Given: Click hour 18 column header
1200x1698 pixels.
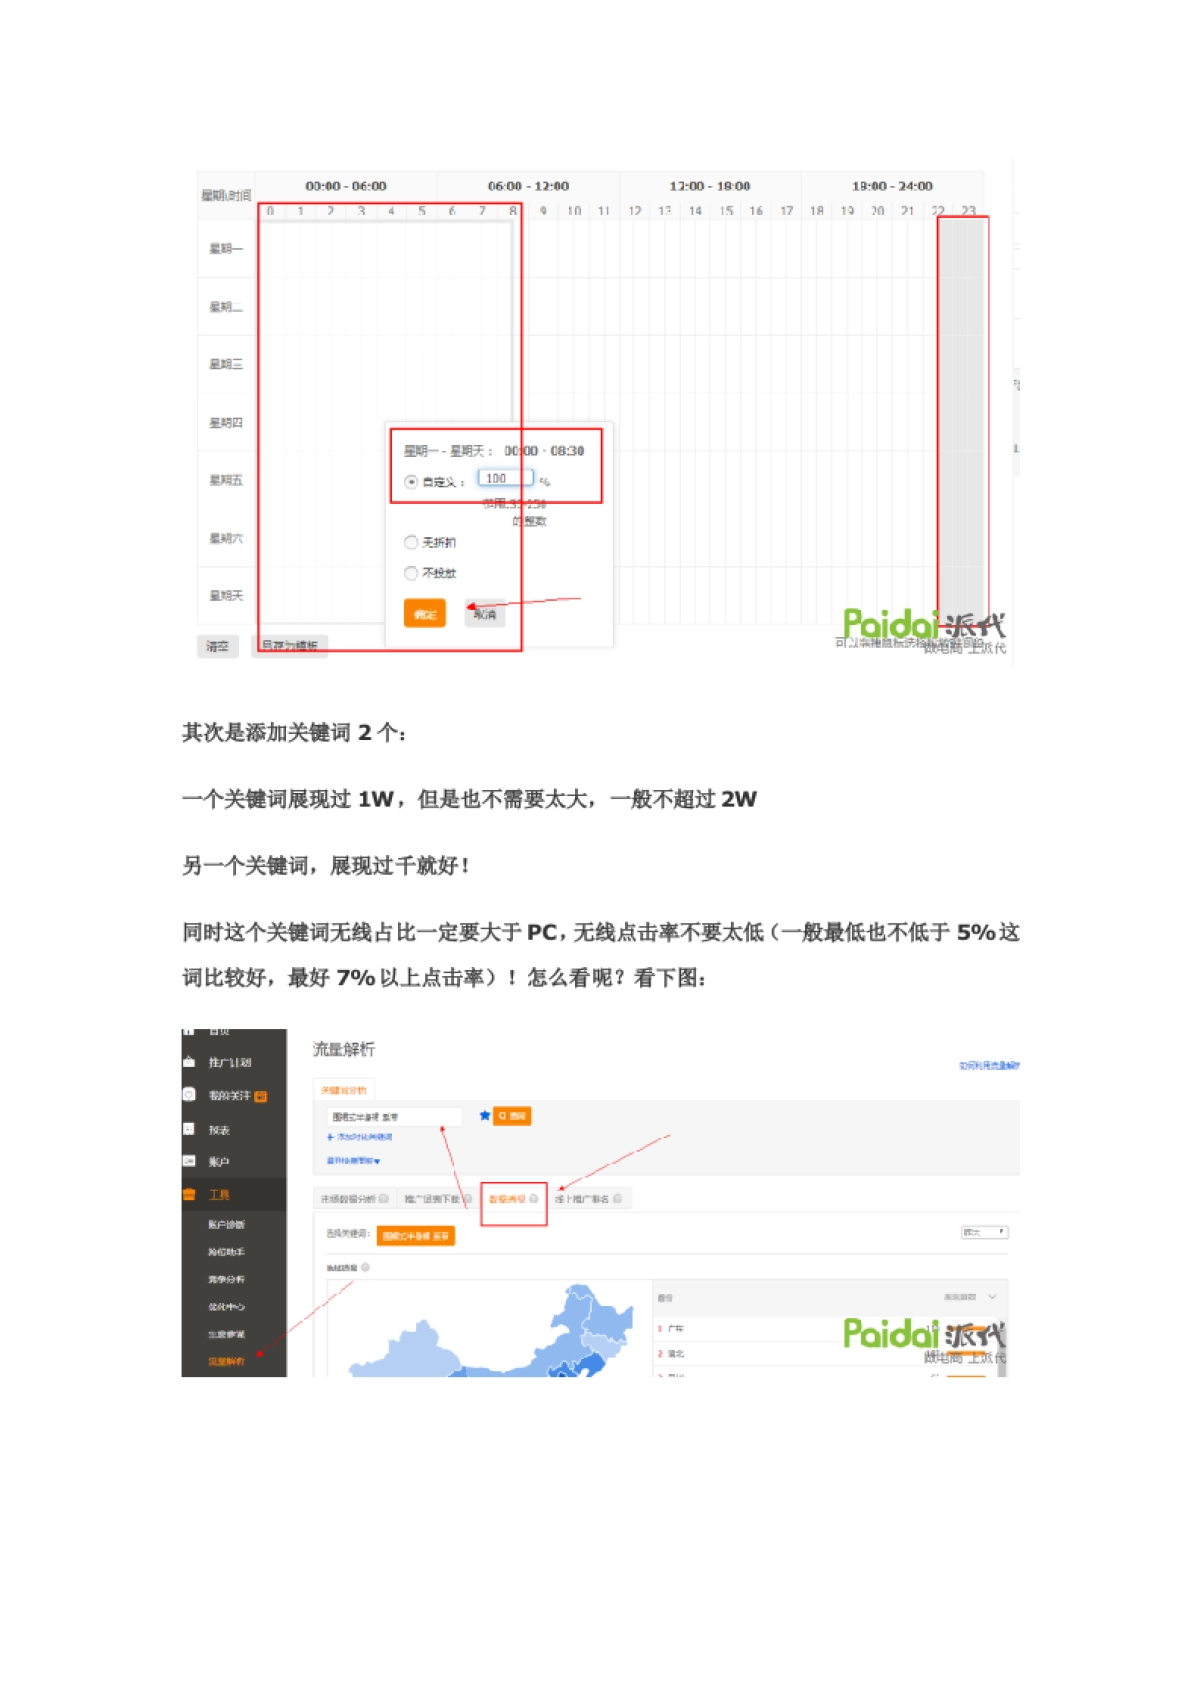Looking at the screenshot, I should point(817,211).
